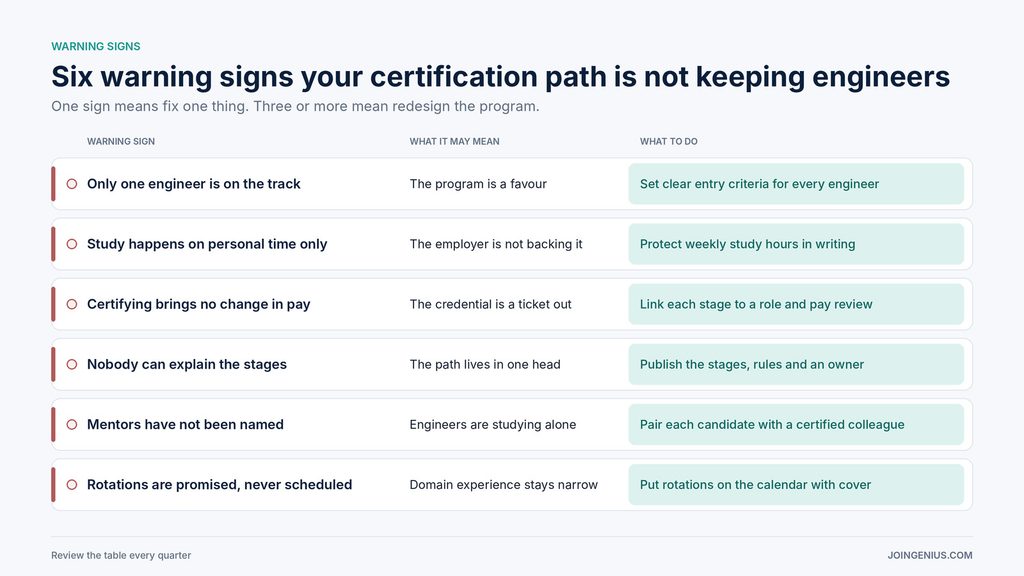Select "The program is a favour" cell
This screenshot has height=576, width=1024.
pos(478,184)
